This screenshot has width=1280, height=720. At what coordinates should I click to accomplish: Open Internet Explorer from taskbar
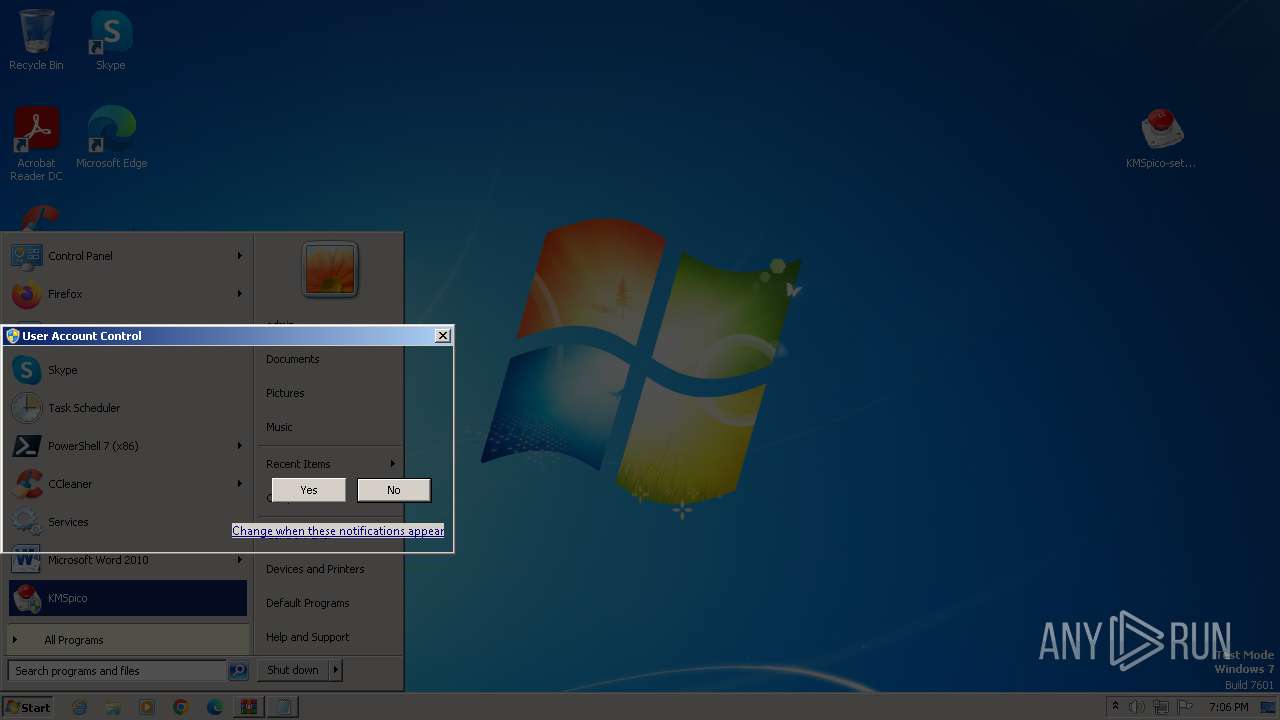[80, 707]
